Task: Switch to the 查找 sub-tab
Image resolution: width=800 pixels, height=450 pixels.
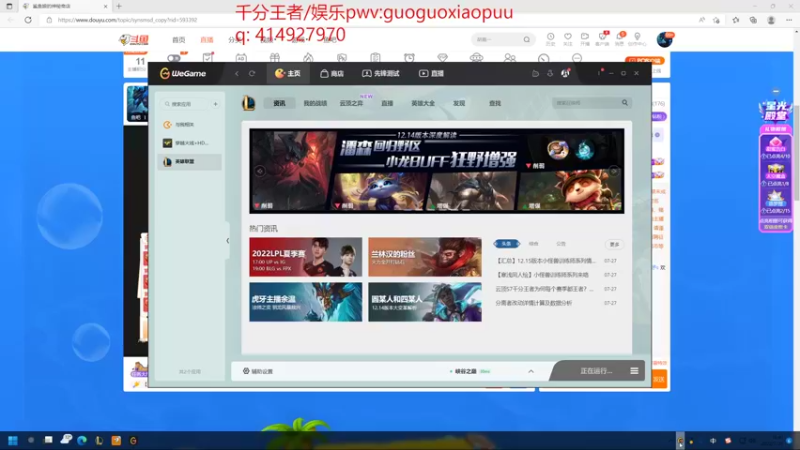Action: point(495,103)
